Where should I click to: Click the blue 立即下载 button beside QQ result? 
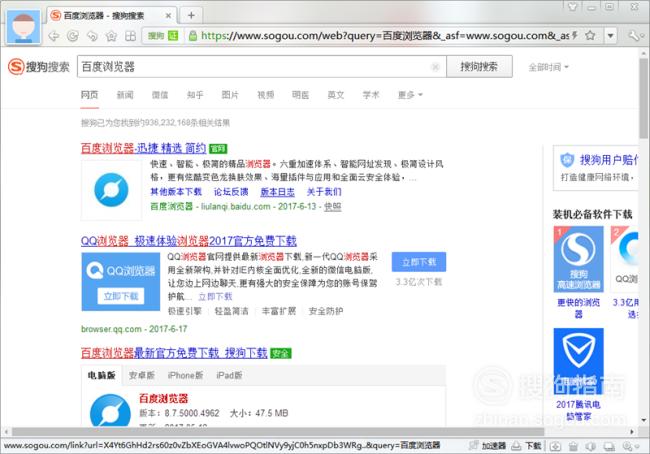tap(419, 262)
